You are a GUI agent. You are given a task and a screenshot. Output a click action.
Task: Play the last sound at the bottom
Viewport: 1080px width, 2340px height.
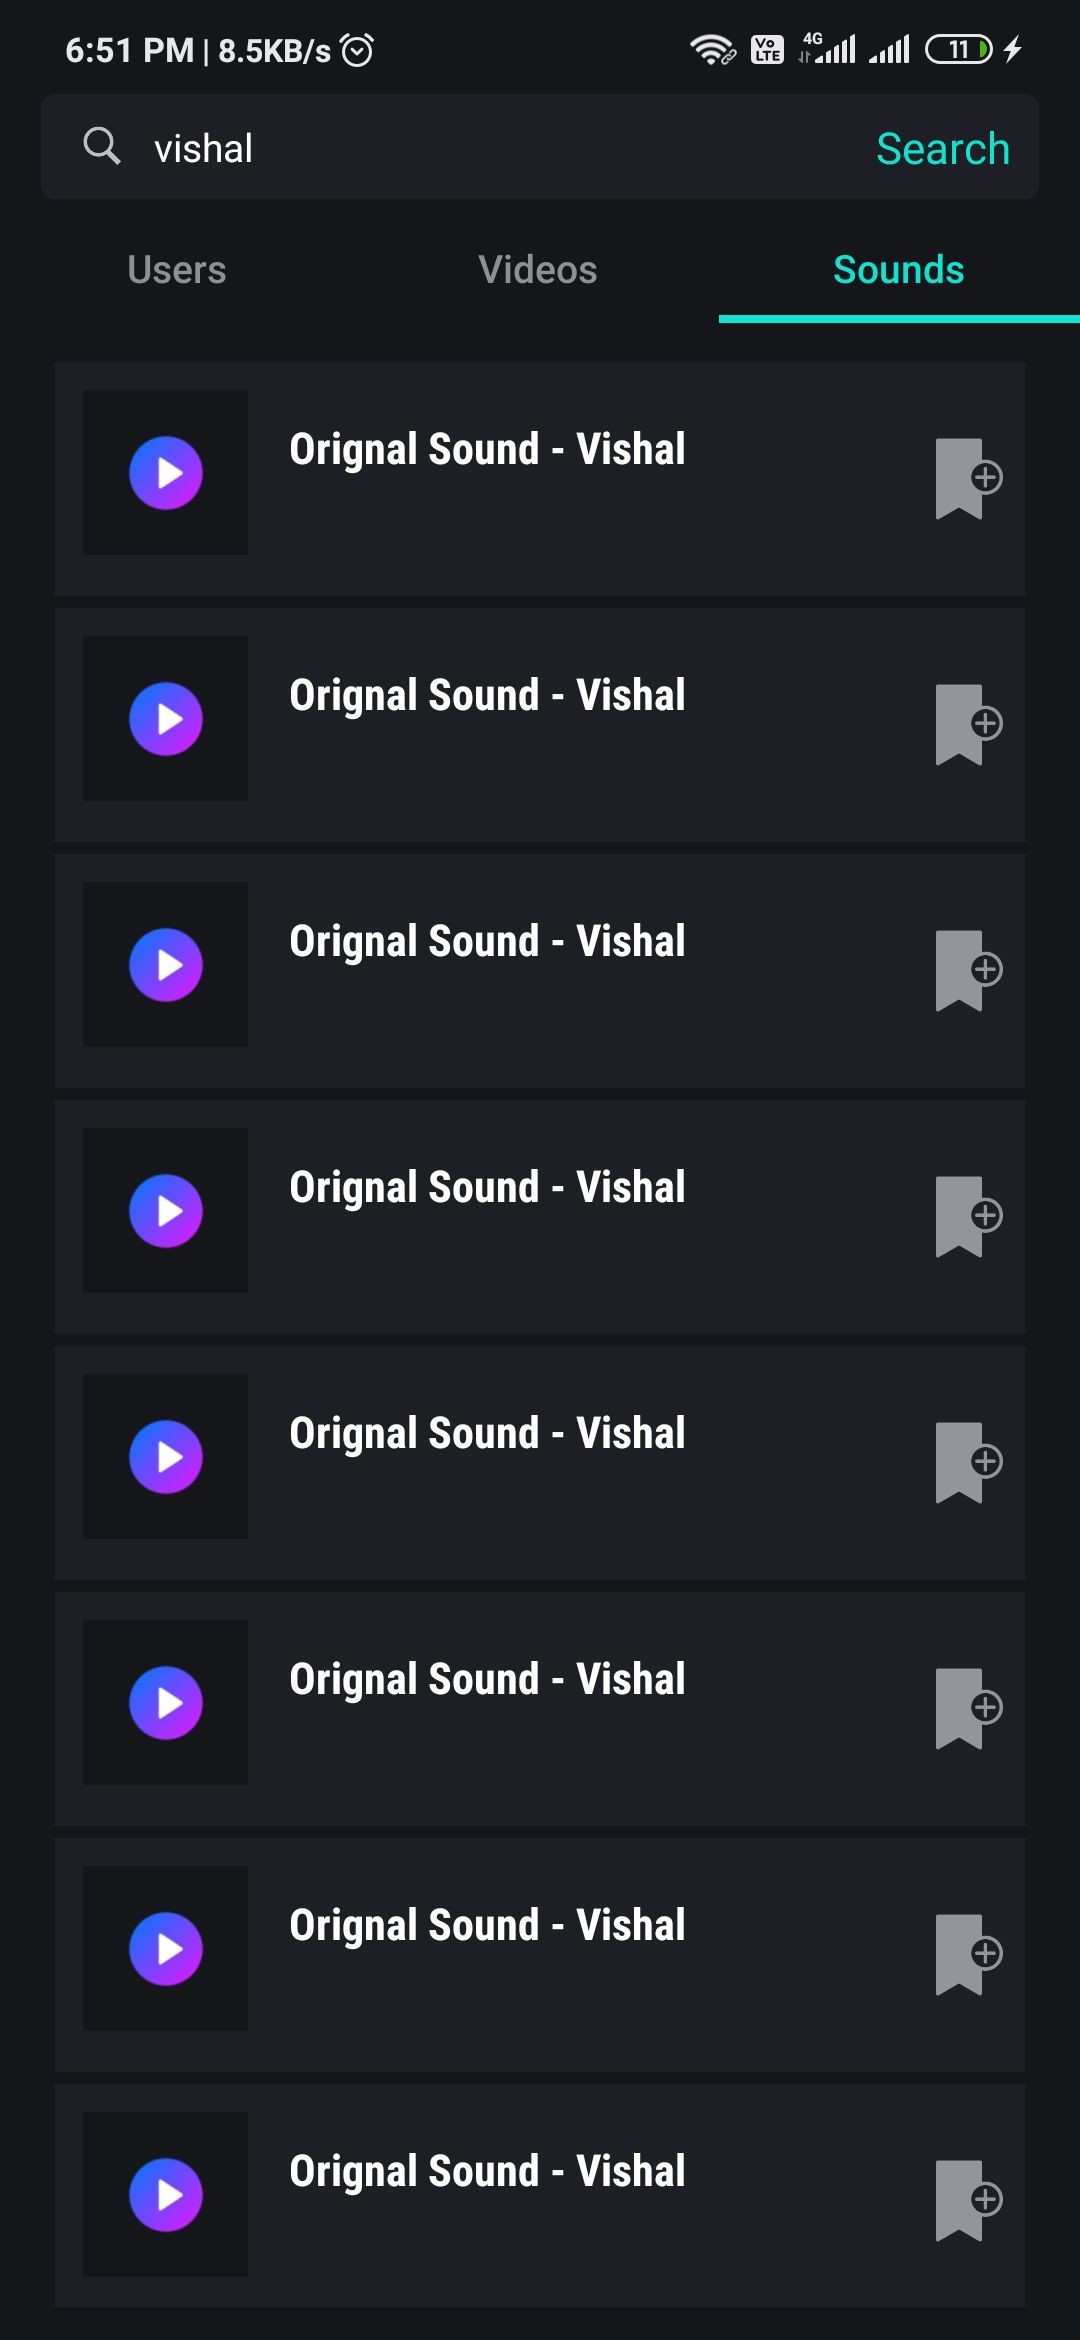pos(166,2195)
